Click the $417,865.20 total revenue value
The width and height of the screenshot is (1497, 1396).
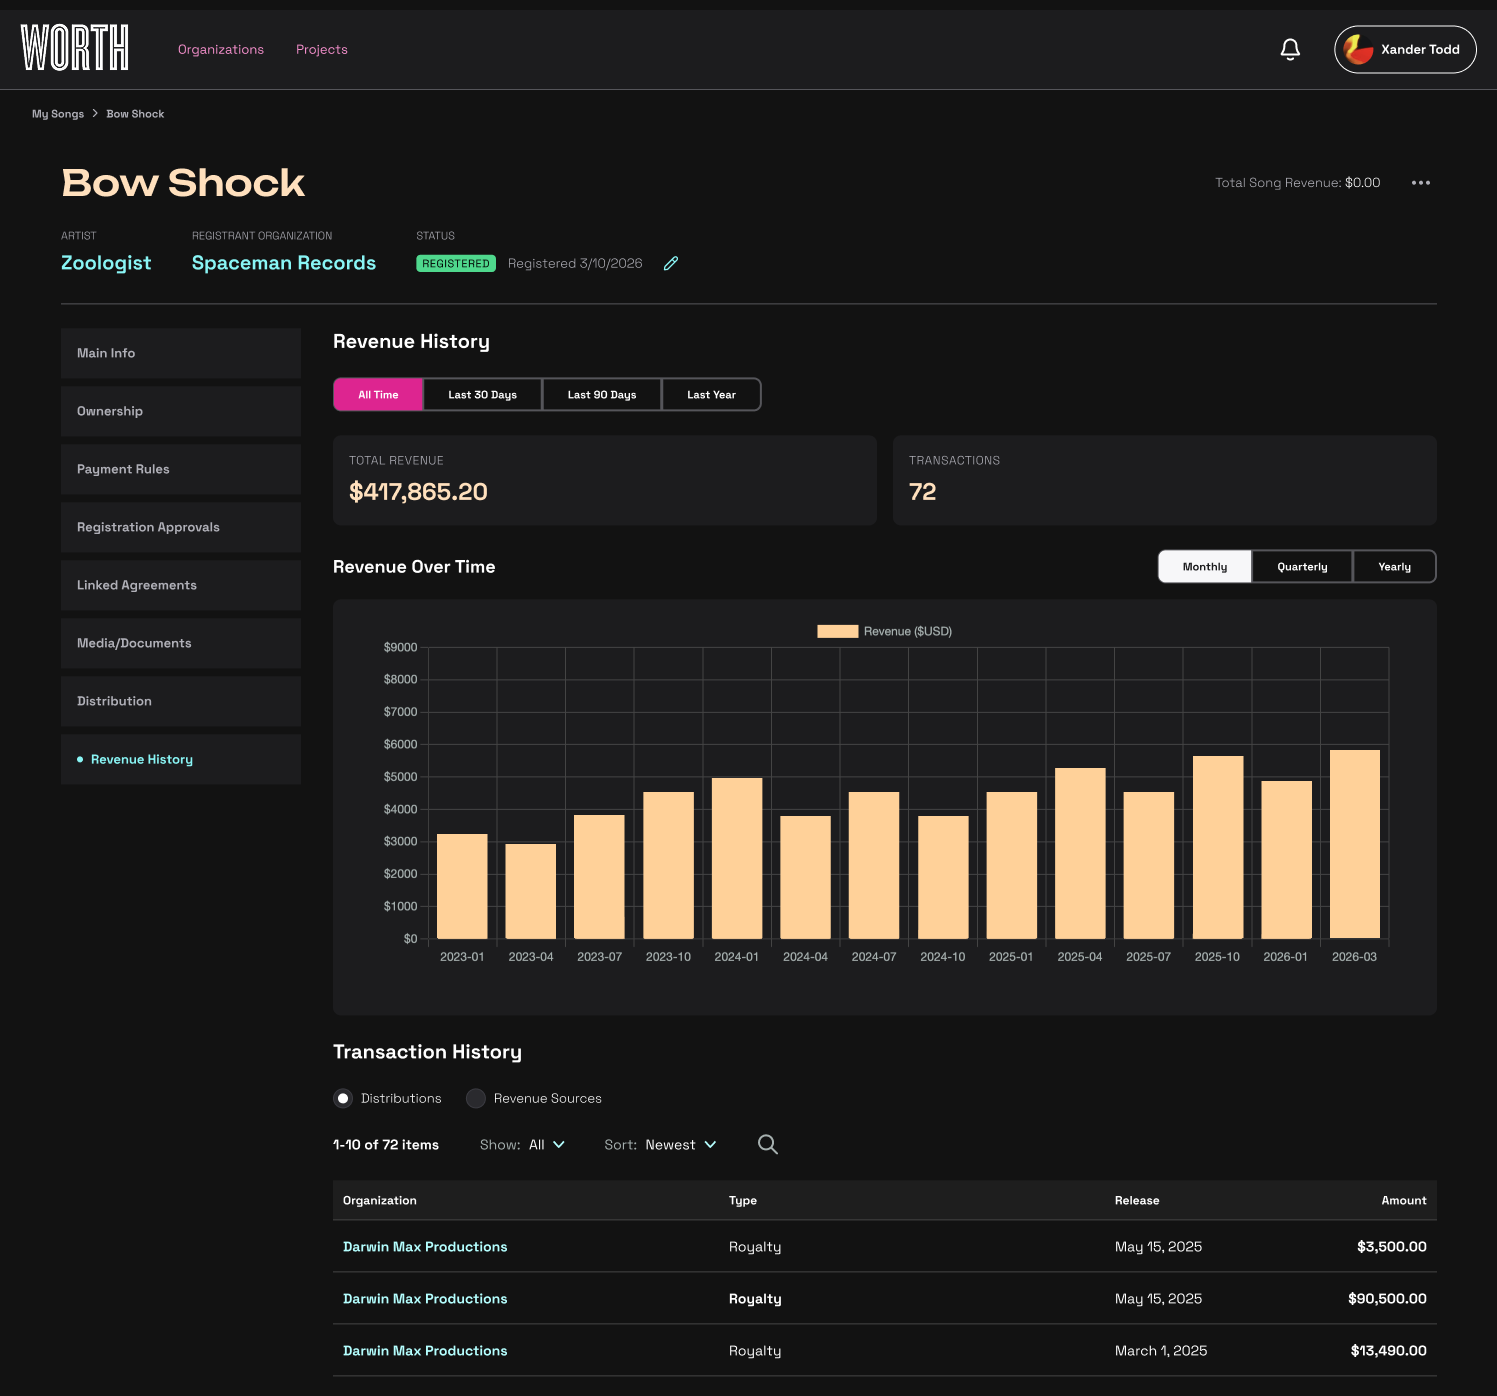click(418, 491)
